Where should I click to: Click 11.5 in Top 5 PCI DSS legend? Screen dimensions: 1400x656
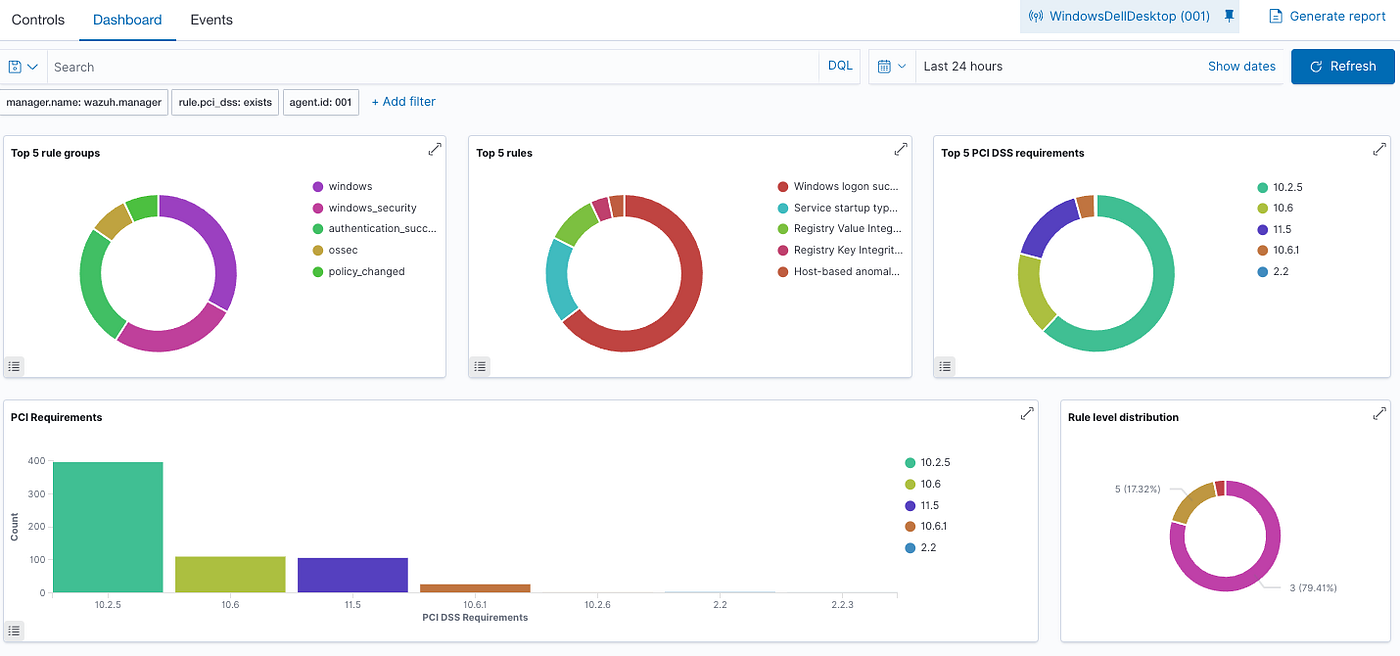(x=1273, y=229)
